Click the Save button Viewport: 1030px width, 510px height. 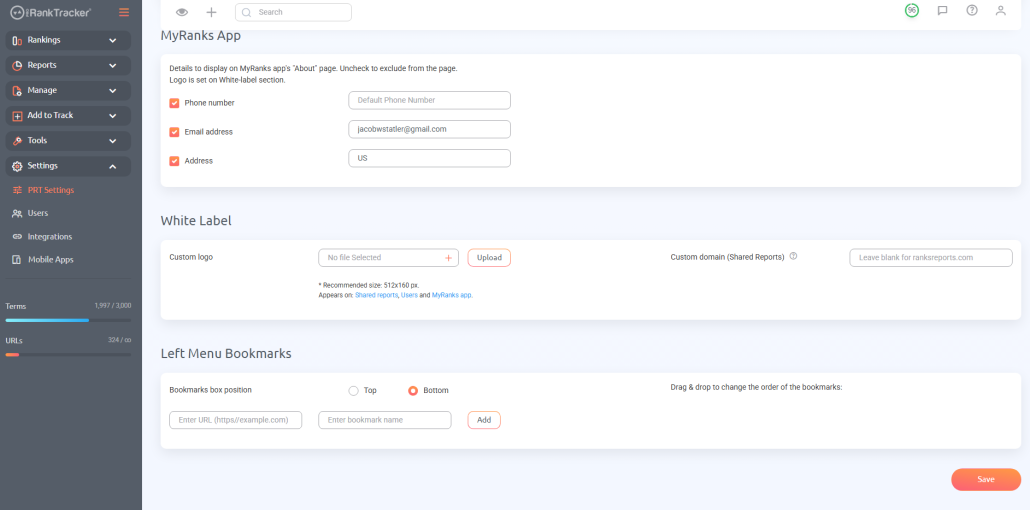(x=986, y=480)
